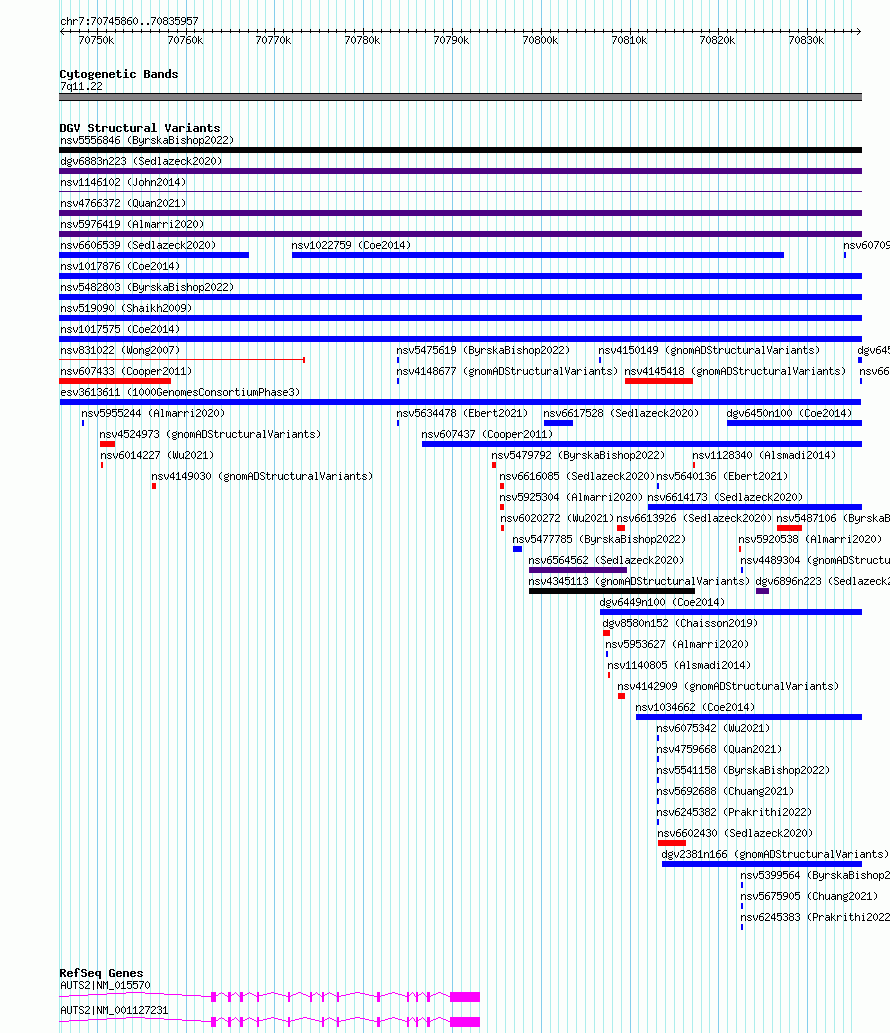Open nsv4345113 (gnomADStructuralVariants) variant
890x1033 pixels.
pos(639,583)
